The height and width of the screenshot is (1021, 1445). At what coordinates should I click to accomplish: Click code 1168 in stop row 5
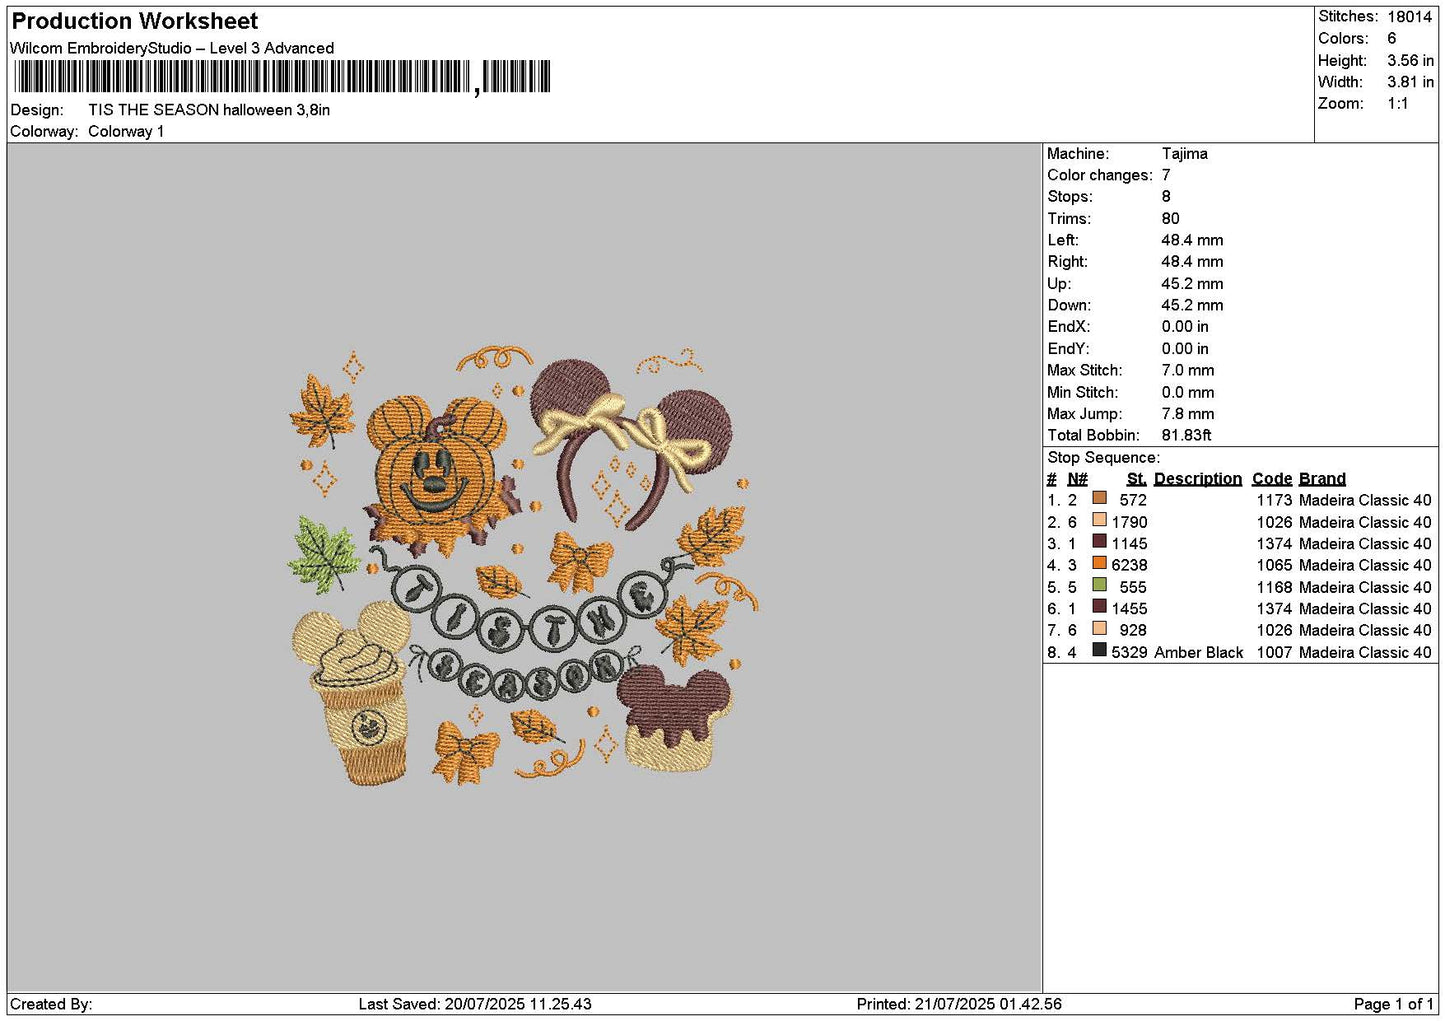1274,587
